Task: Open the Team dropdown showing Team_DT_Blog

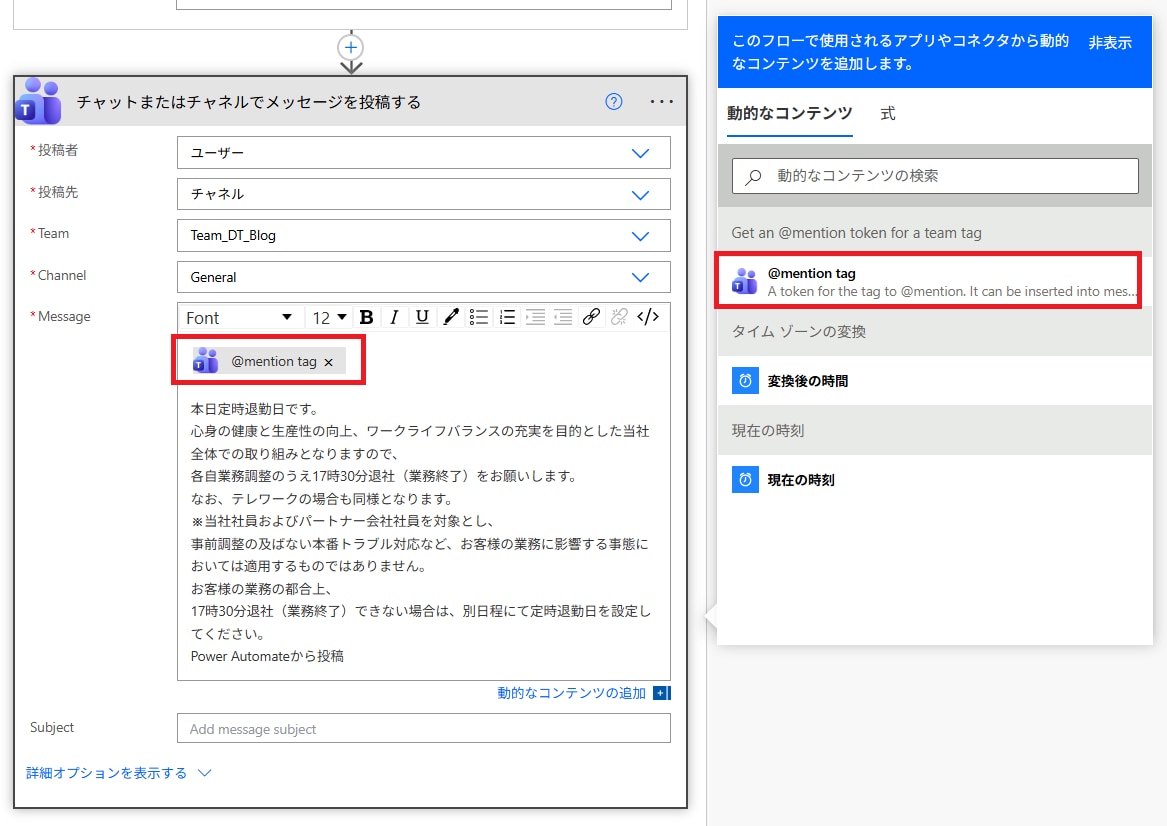Action: click(640, 236)
